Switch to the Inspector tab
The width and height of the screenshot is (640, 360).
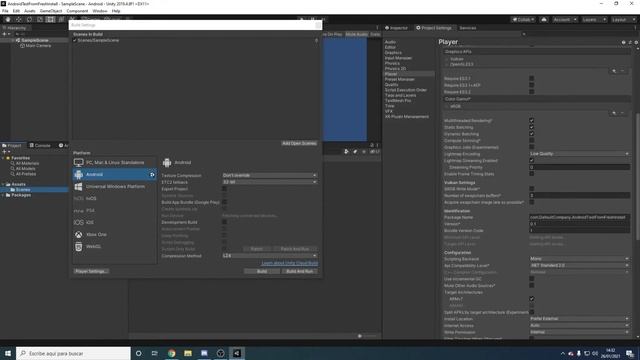click(x=396, y=28)
